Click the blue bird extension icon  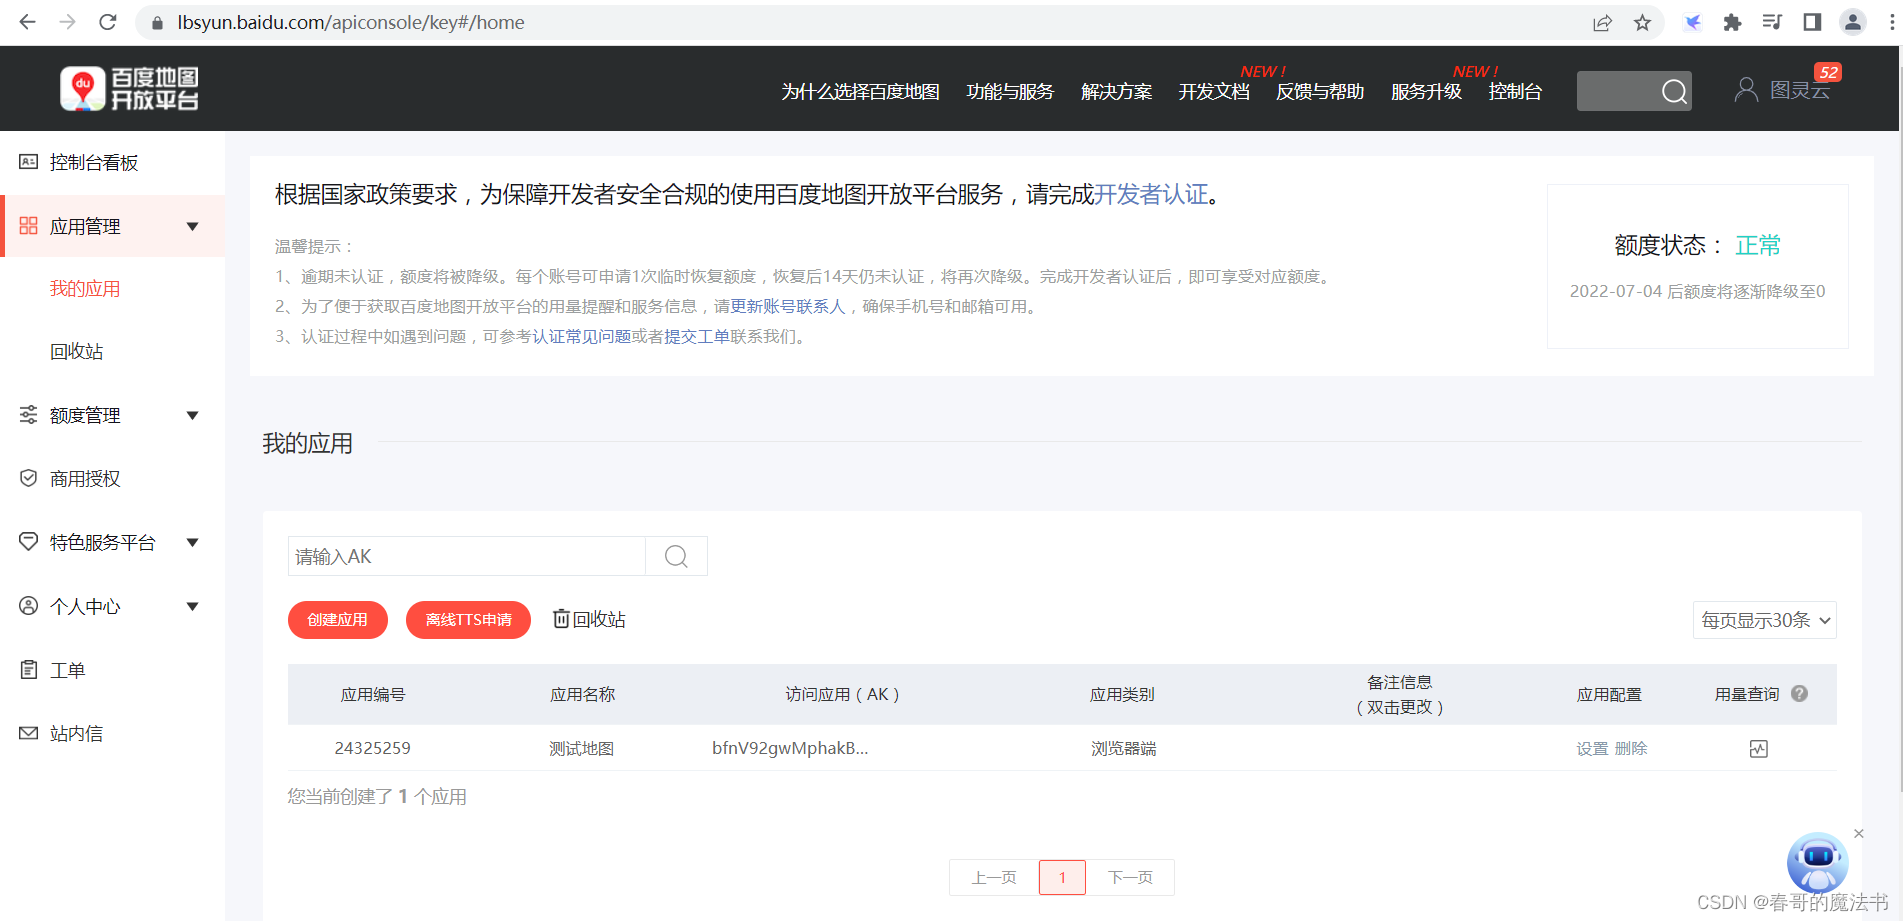[1692, 22]
